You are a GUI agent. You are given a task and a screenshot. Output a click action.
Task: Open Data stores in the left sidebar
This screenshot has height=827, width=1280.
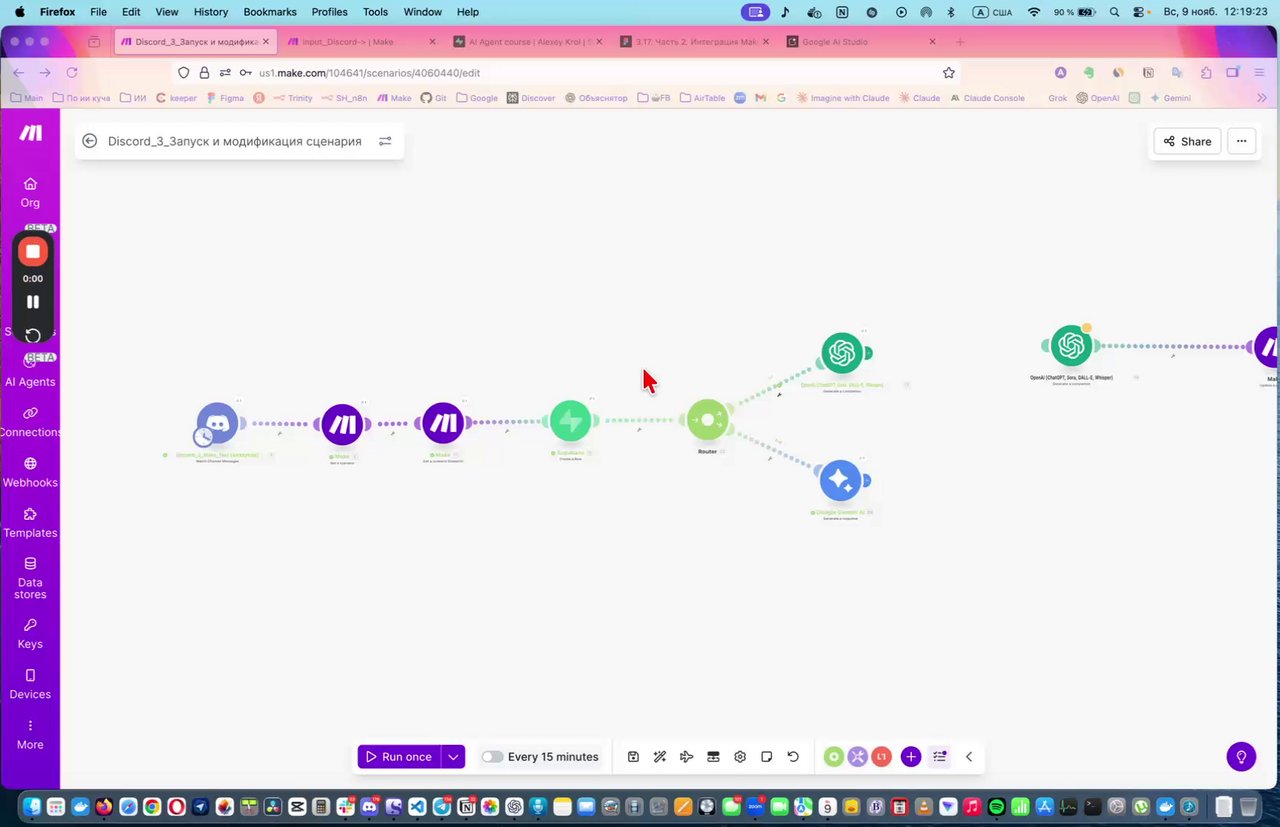(30, 578)
